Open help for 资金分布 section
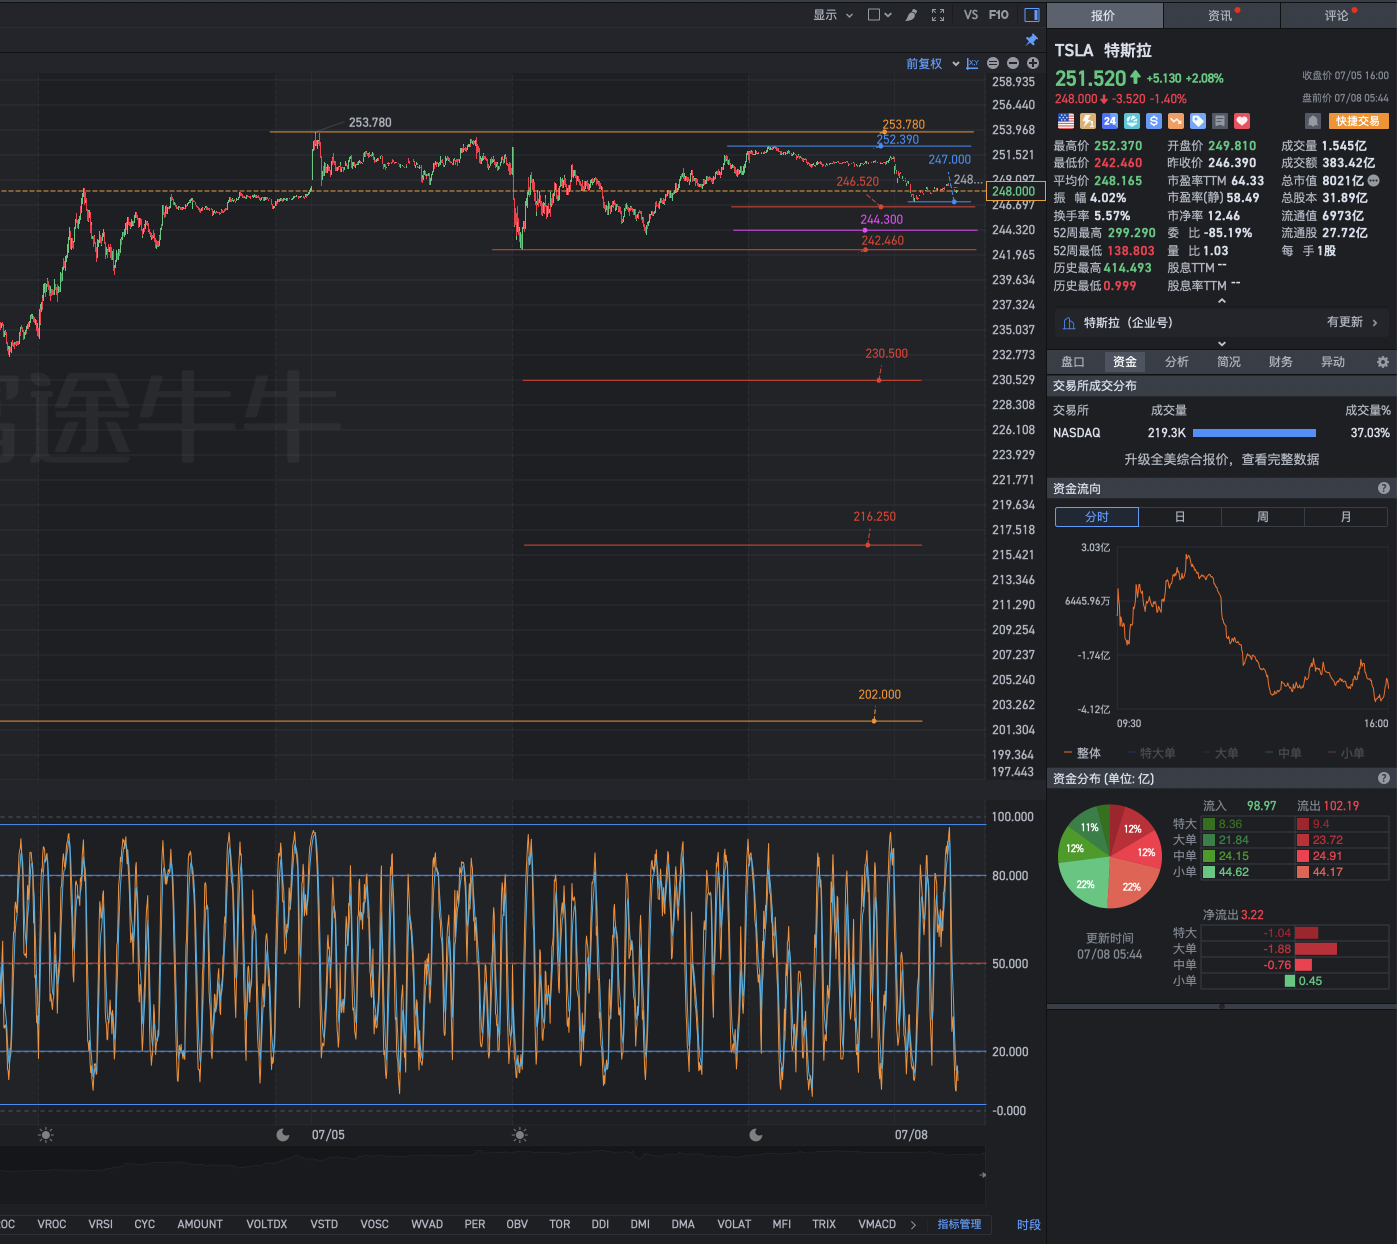This screenshot has height=1244, width=1397. (x=1384, y=778)
